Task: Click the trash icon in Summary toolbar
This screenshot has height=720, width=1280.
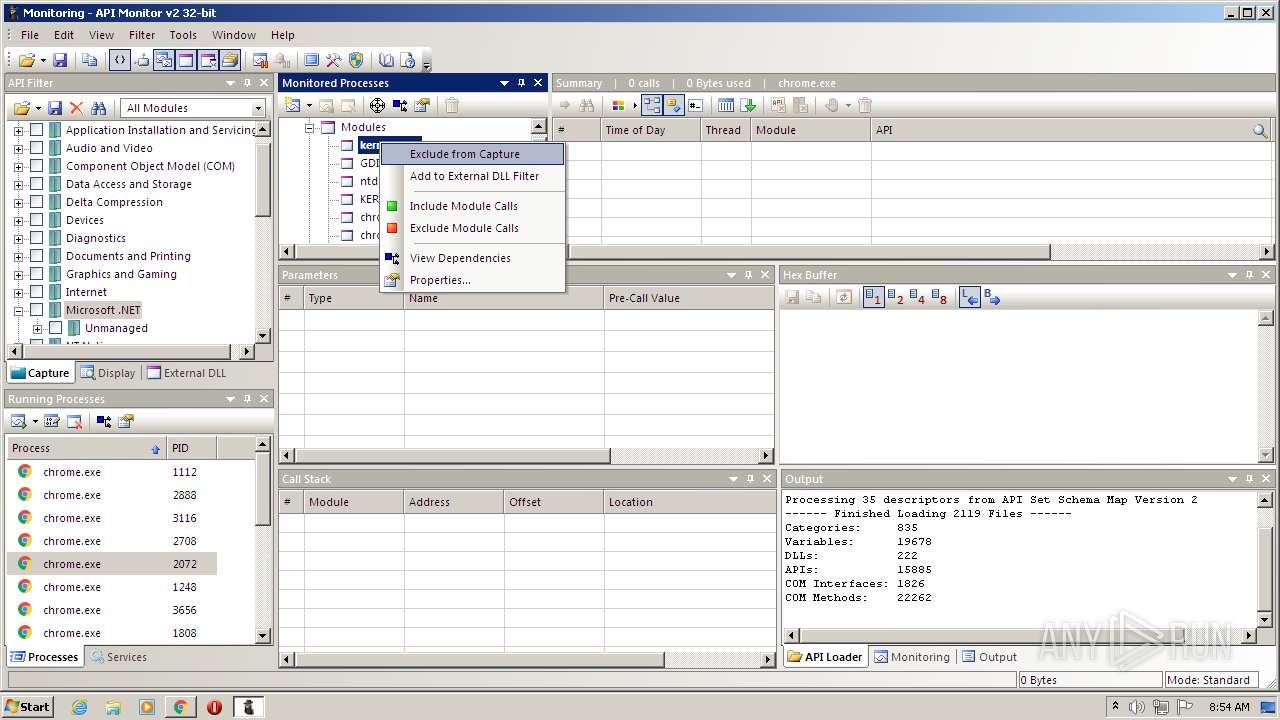Action: pos(865,105)
